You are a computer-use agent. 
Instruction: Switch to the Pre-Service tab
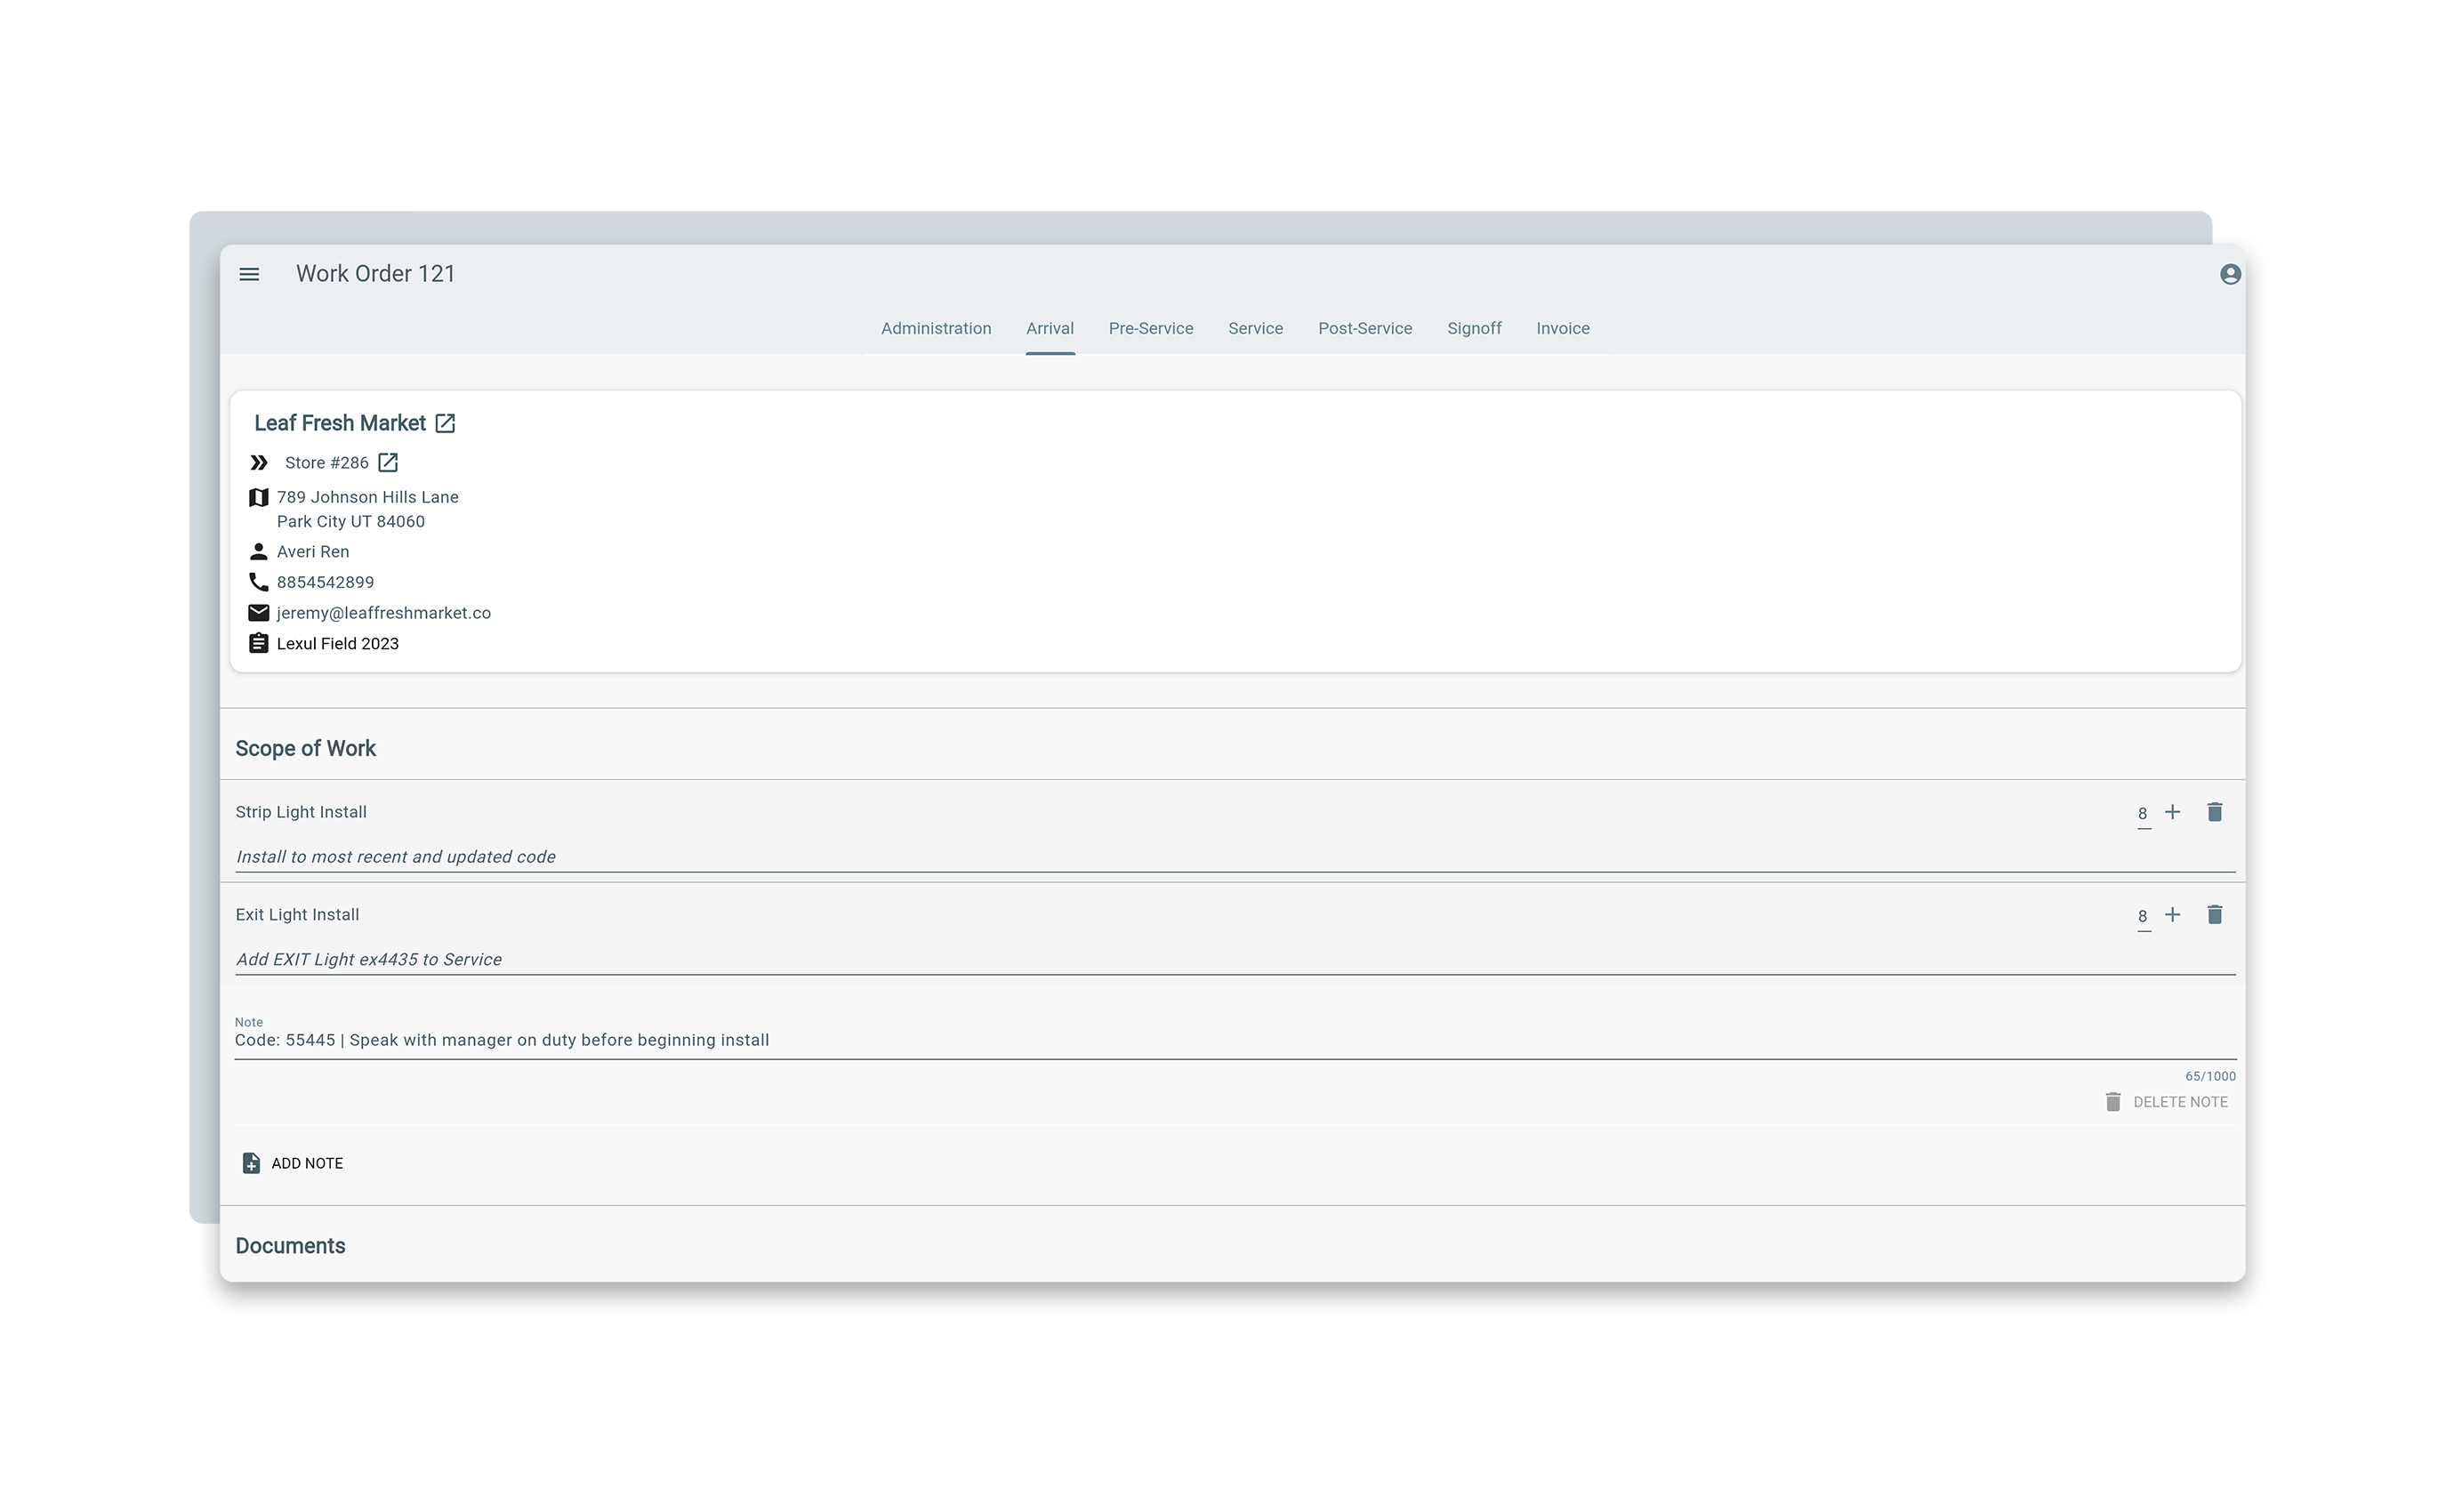click(x=1150, y=329)
